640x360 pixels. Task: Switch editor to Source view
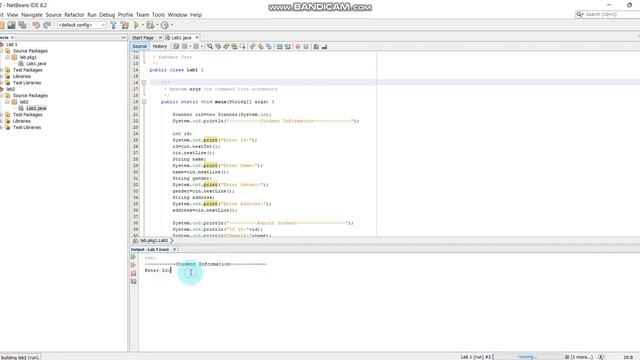[x=139, y=47]
